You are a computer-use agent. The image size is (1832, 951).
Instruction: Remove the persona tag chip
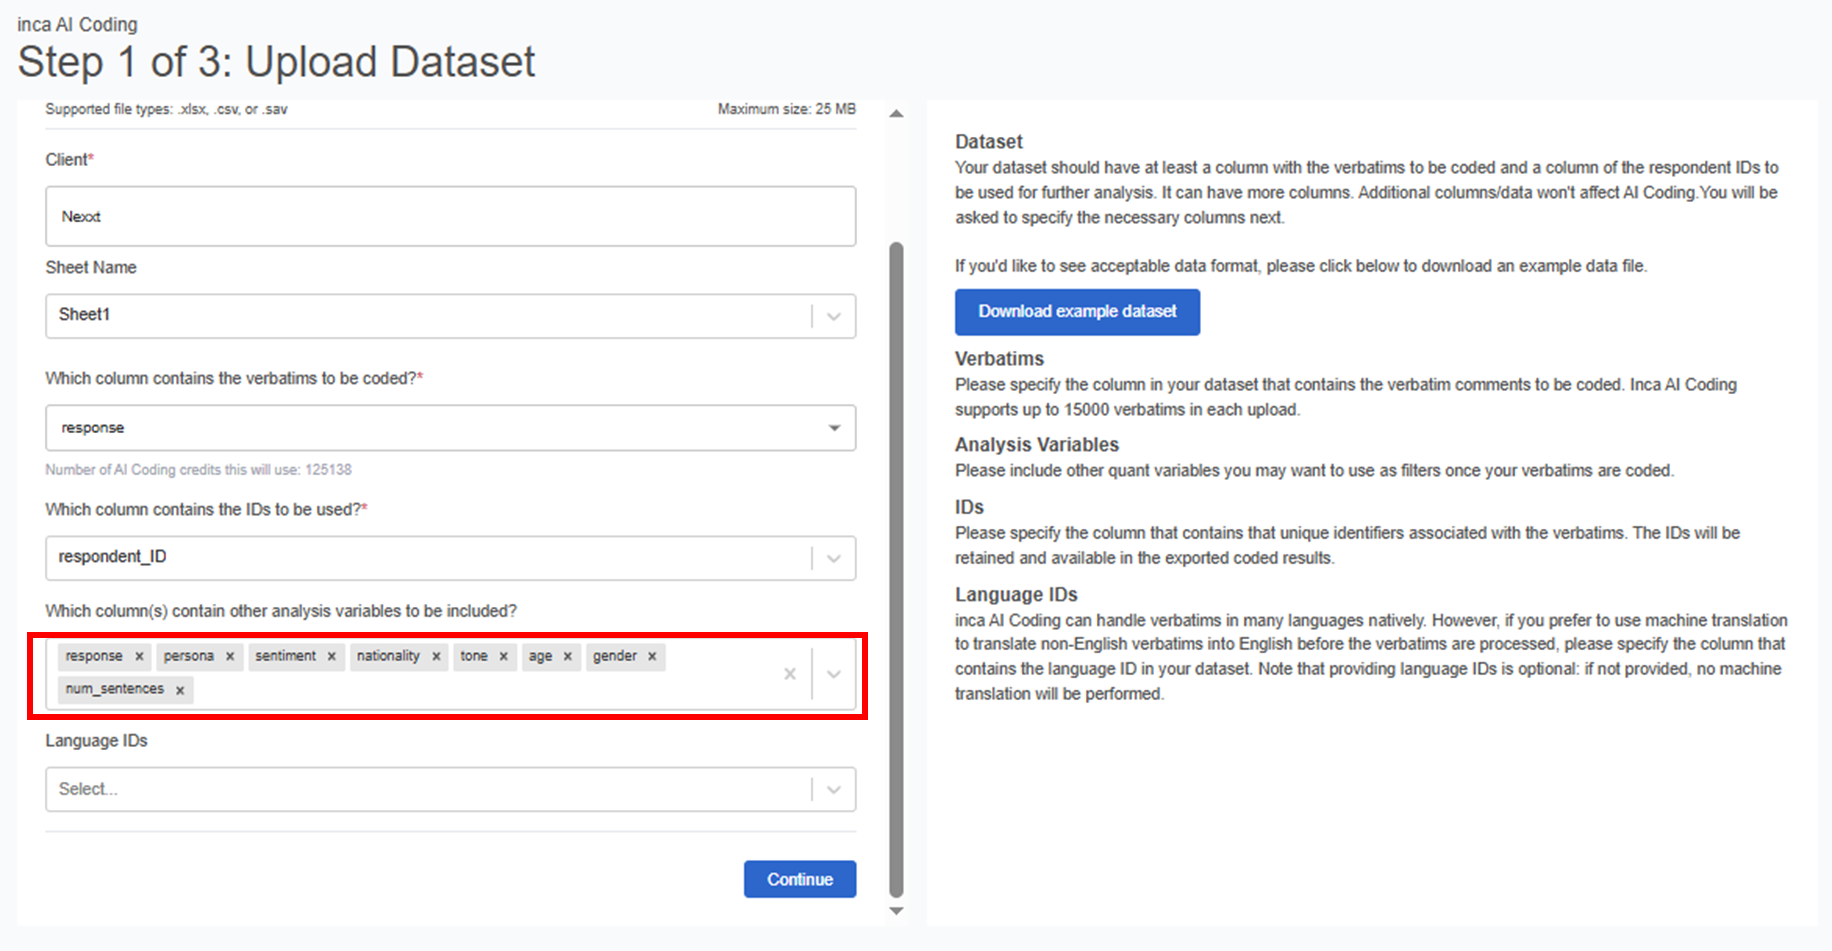point(230,657)
